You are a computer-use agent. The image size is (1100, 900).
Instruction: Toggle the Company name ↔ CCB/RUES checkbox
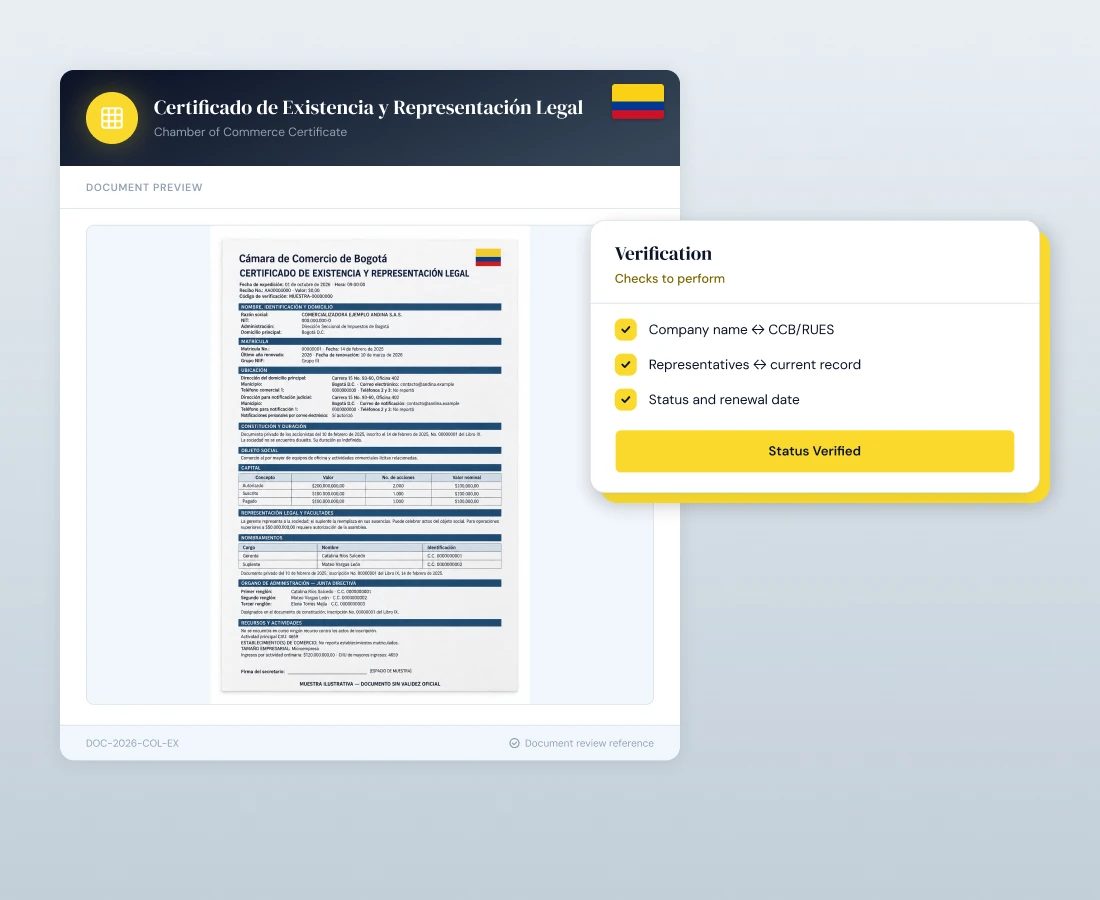(x=626, y=329)
